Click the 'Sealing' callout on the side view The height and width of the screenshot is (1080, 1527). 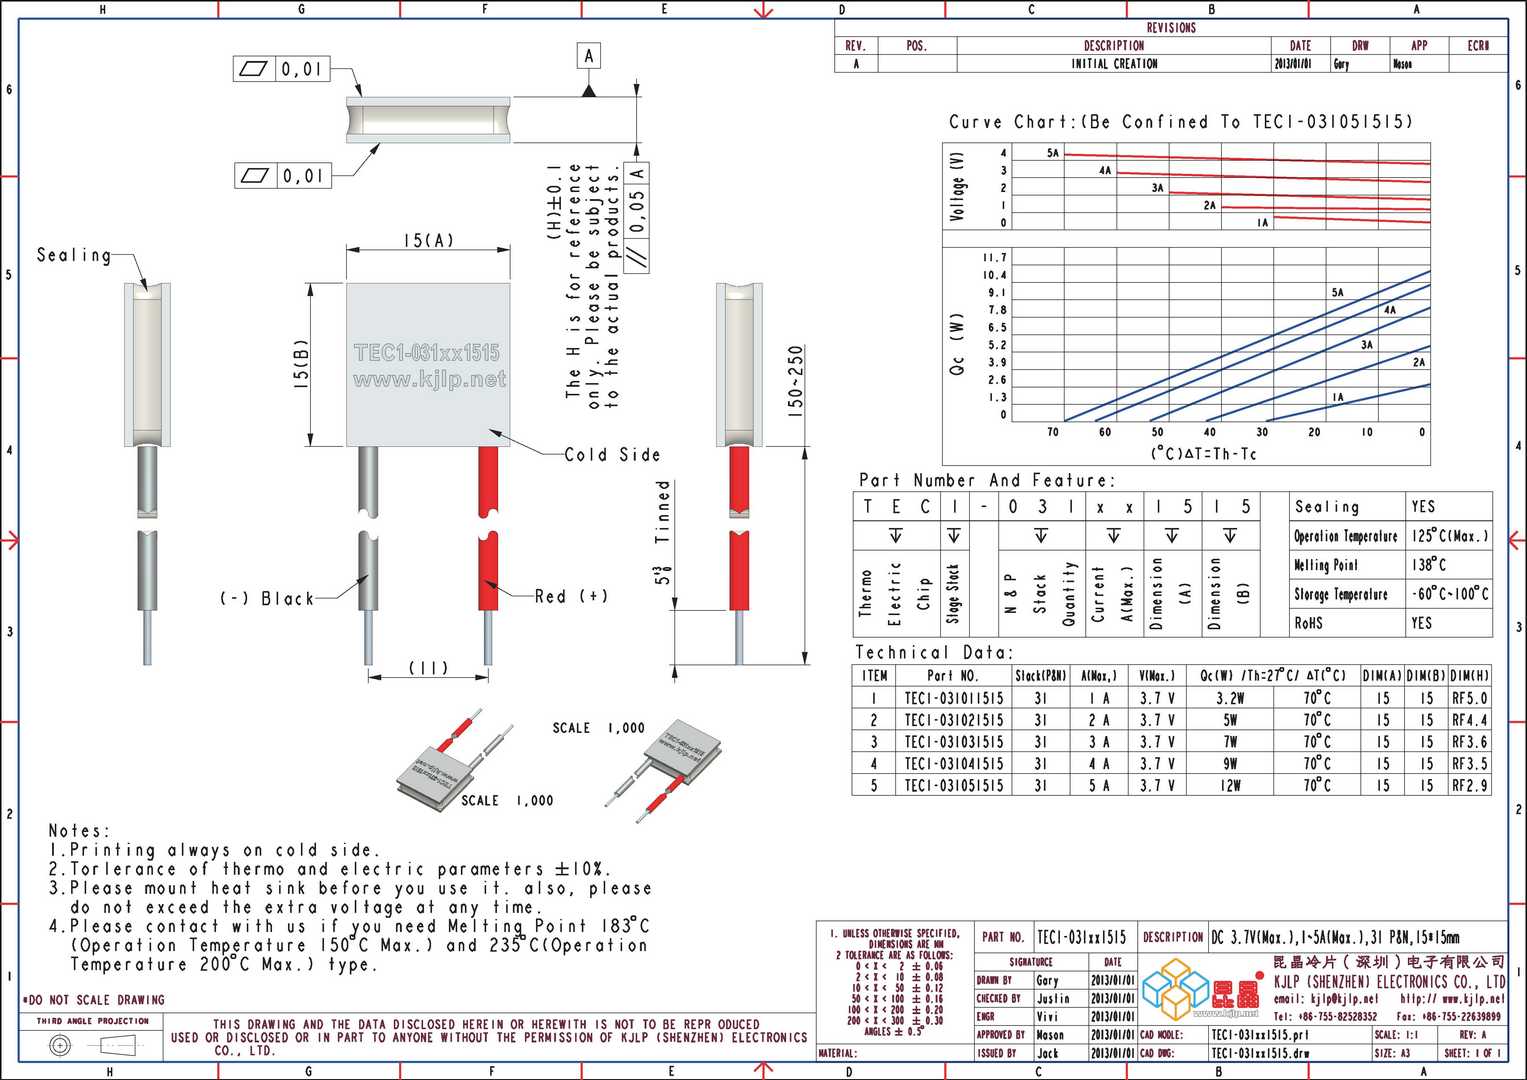(74, 255)
